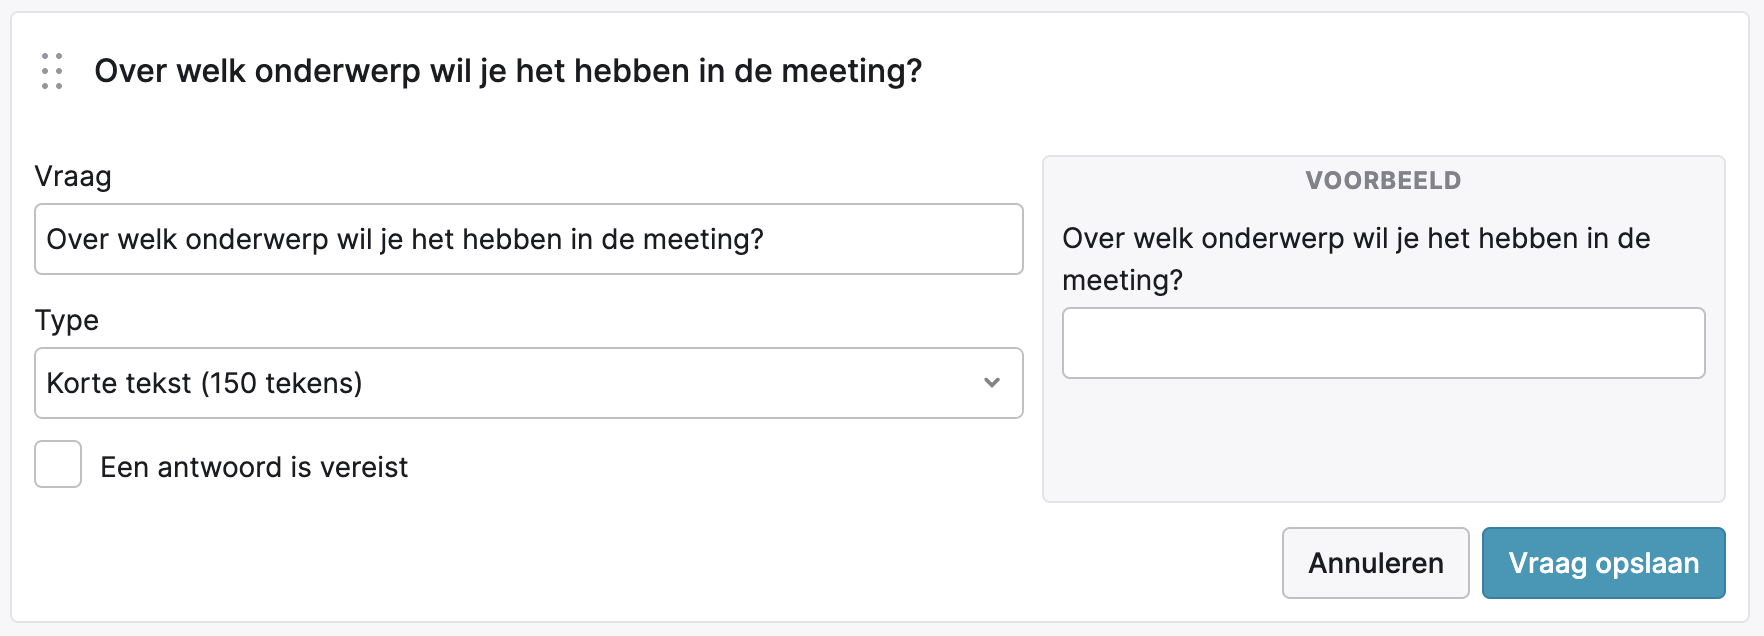Click the 'Een antwoord is vereist' label text

click(254, 467)
